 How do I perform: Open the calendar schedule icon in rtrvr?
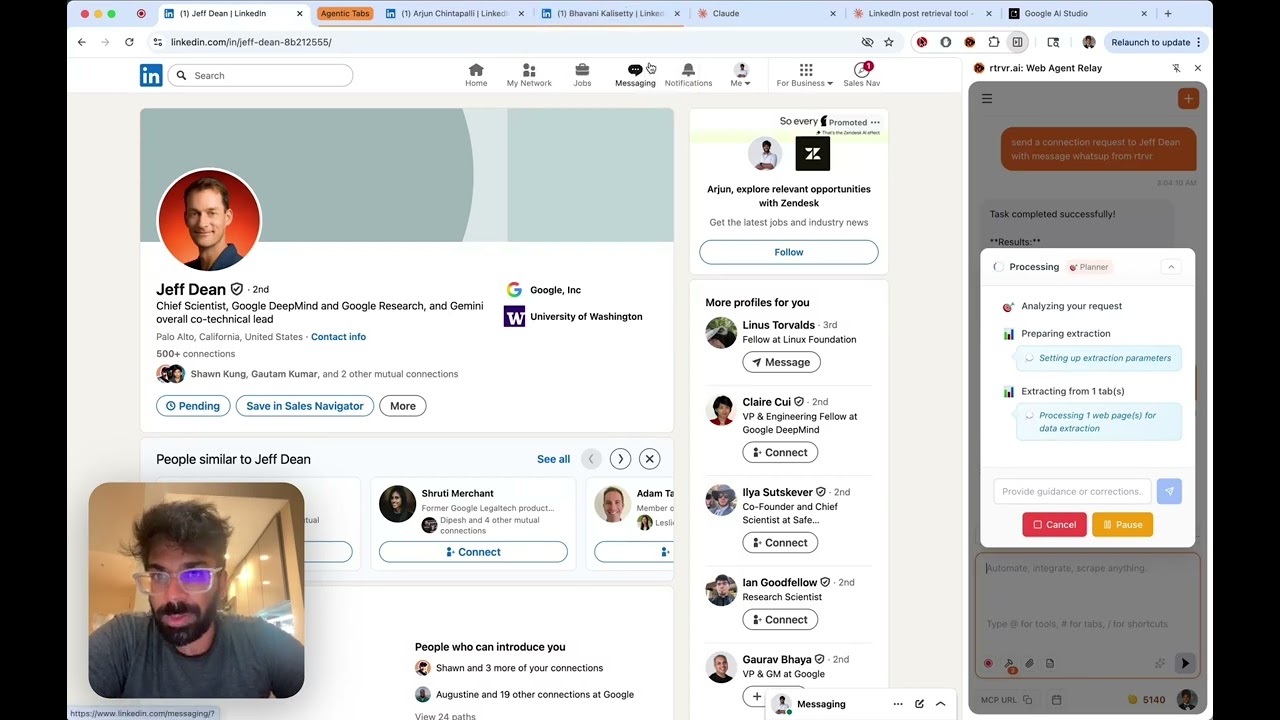(x=1056, y=700)
